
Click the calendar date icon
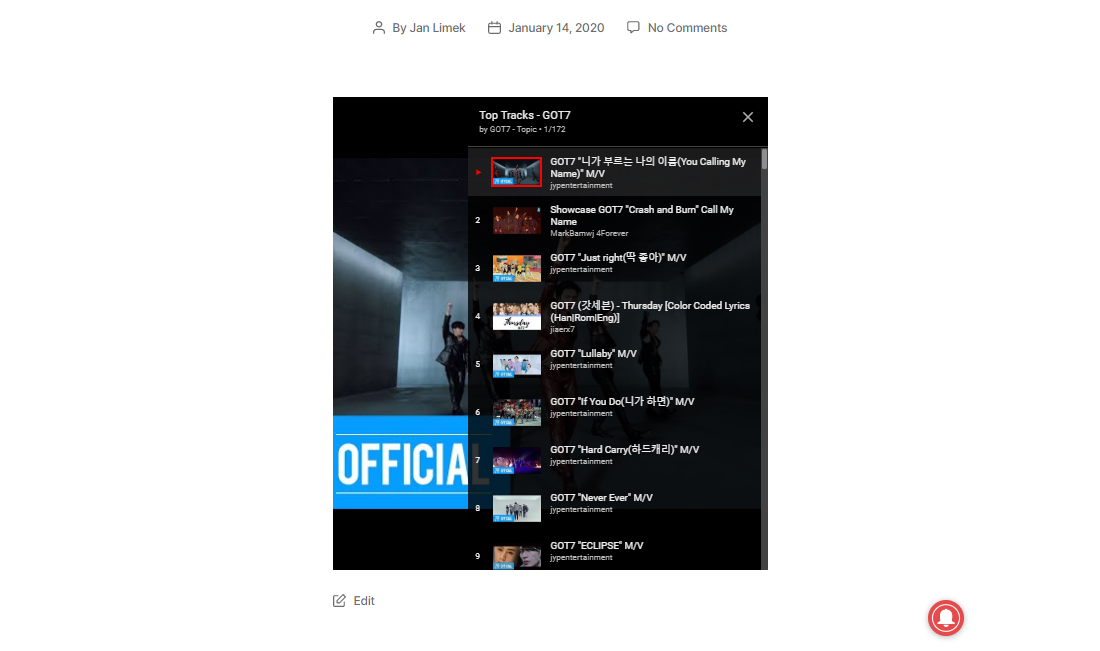(x=495, y=28)
